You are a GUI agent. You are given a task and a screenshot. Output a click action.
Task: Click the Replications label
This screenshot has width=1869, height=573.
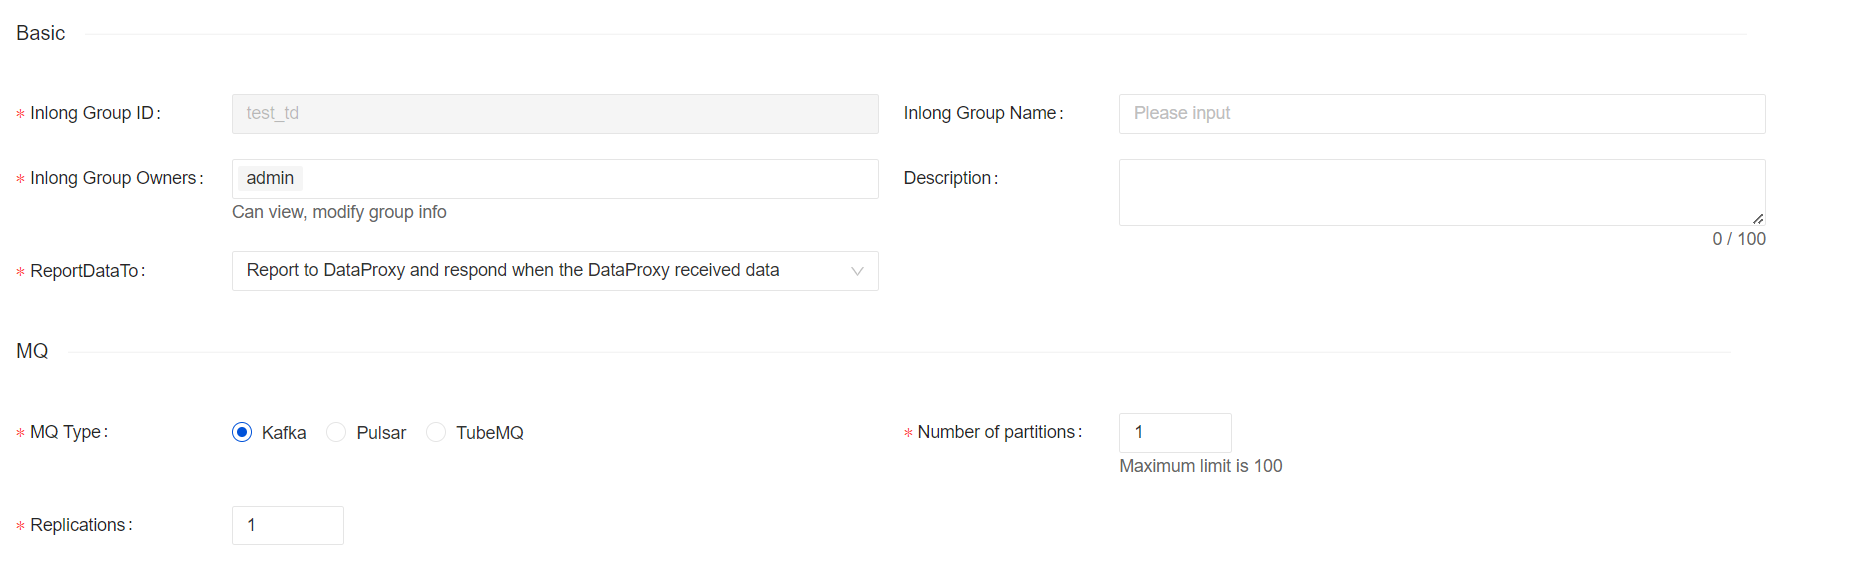coord(78,525)
